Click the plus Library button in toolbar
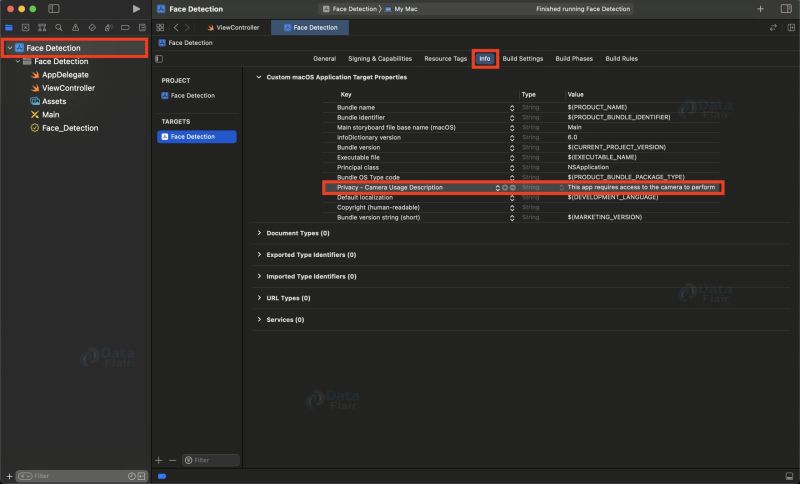The height and width of the screenshot is (484, 800). [760, 9]
